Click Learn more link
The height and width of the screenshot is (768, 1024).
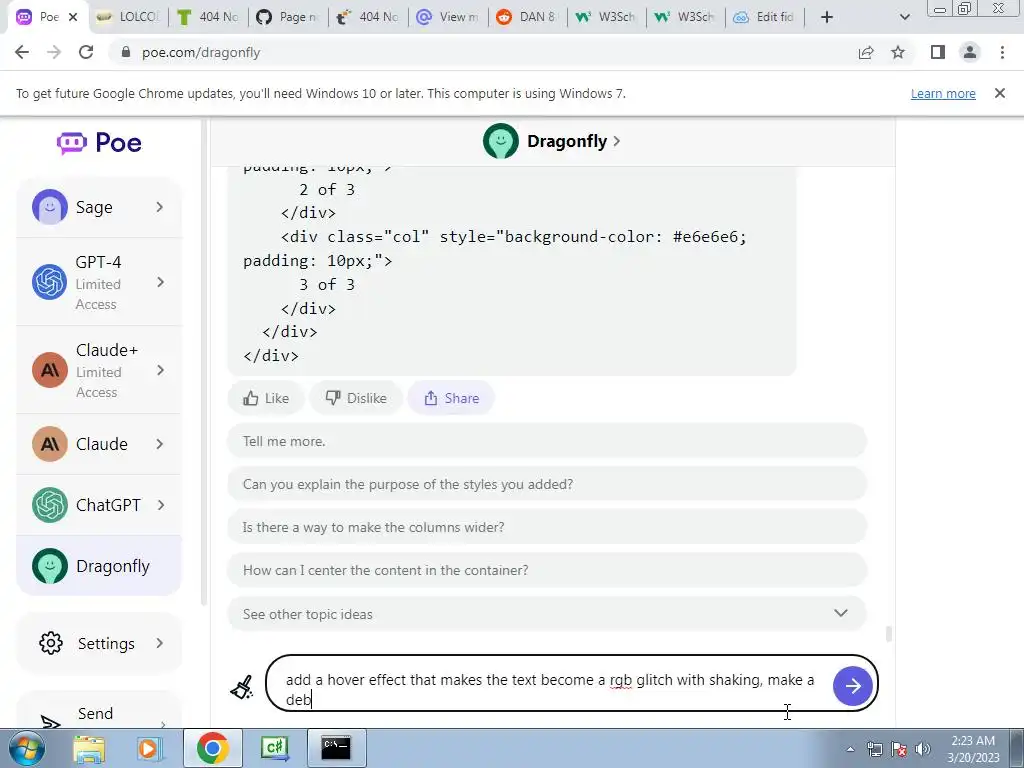pos(943,93)
